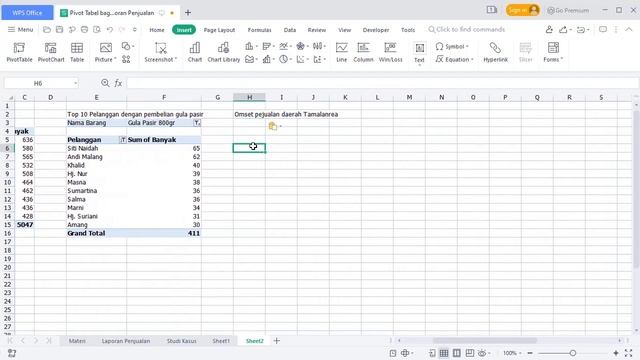Undo the last action

(x=109, y=29)
